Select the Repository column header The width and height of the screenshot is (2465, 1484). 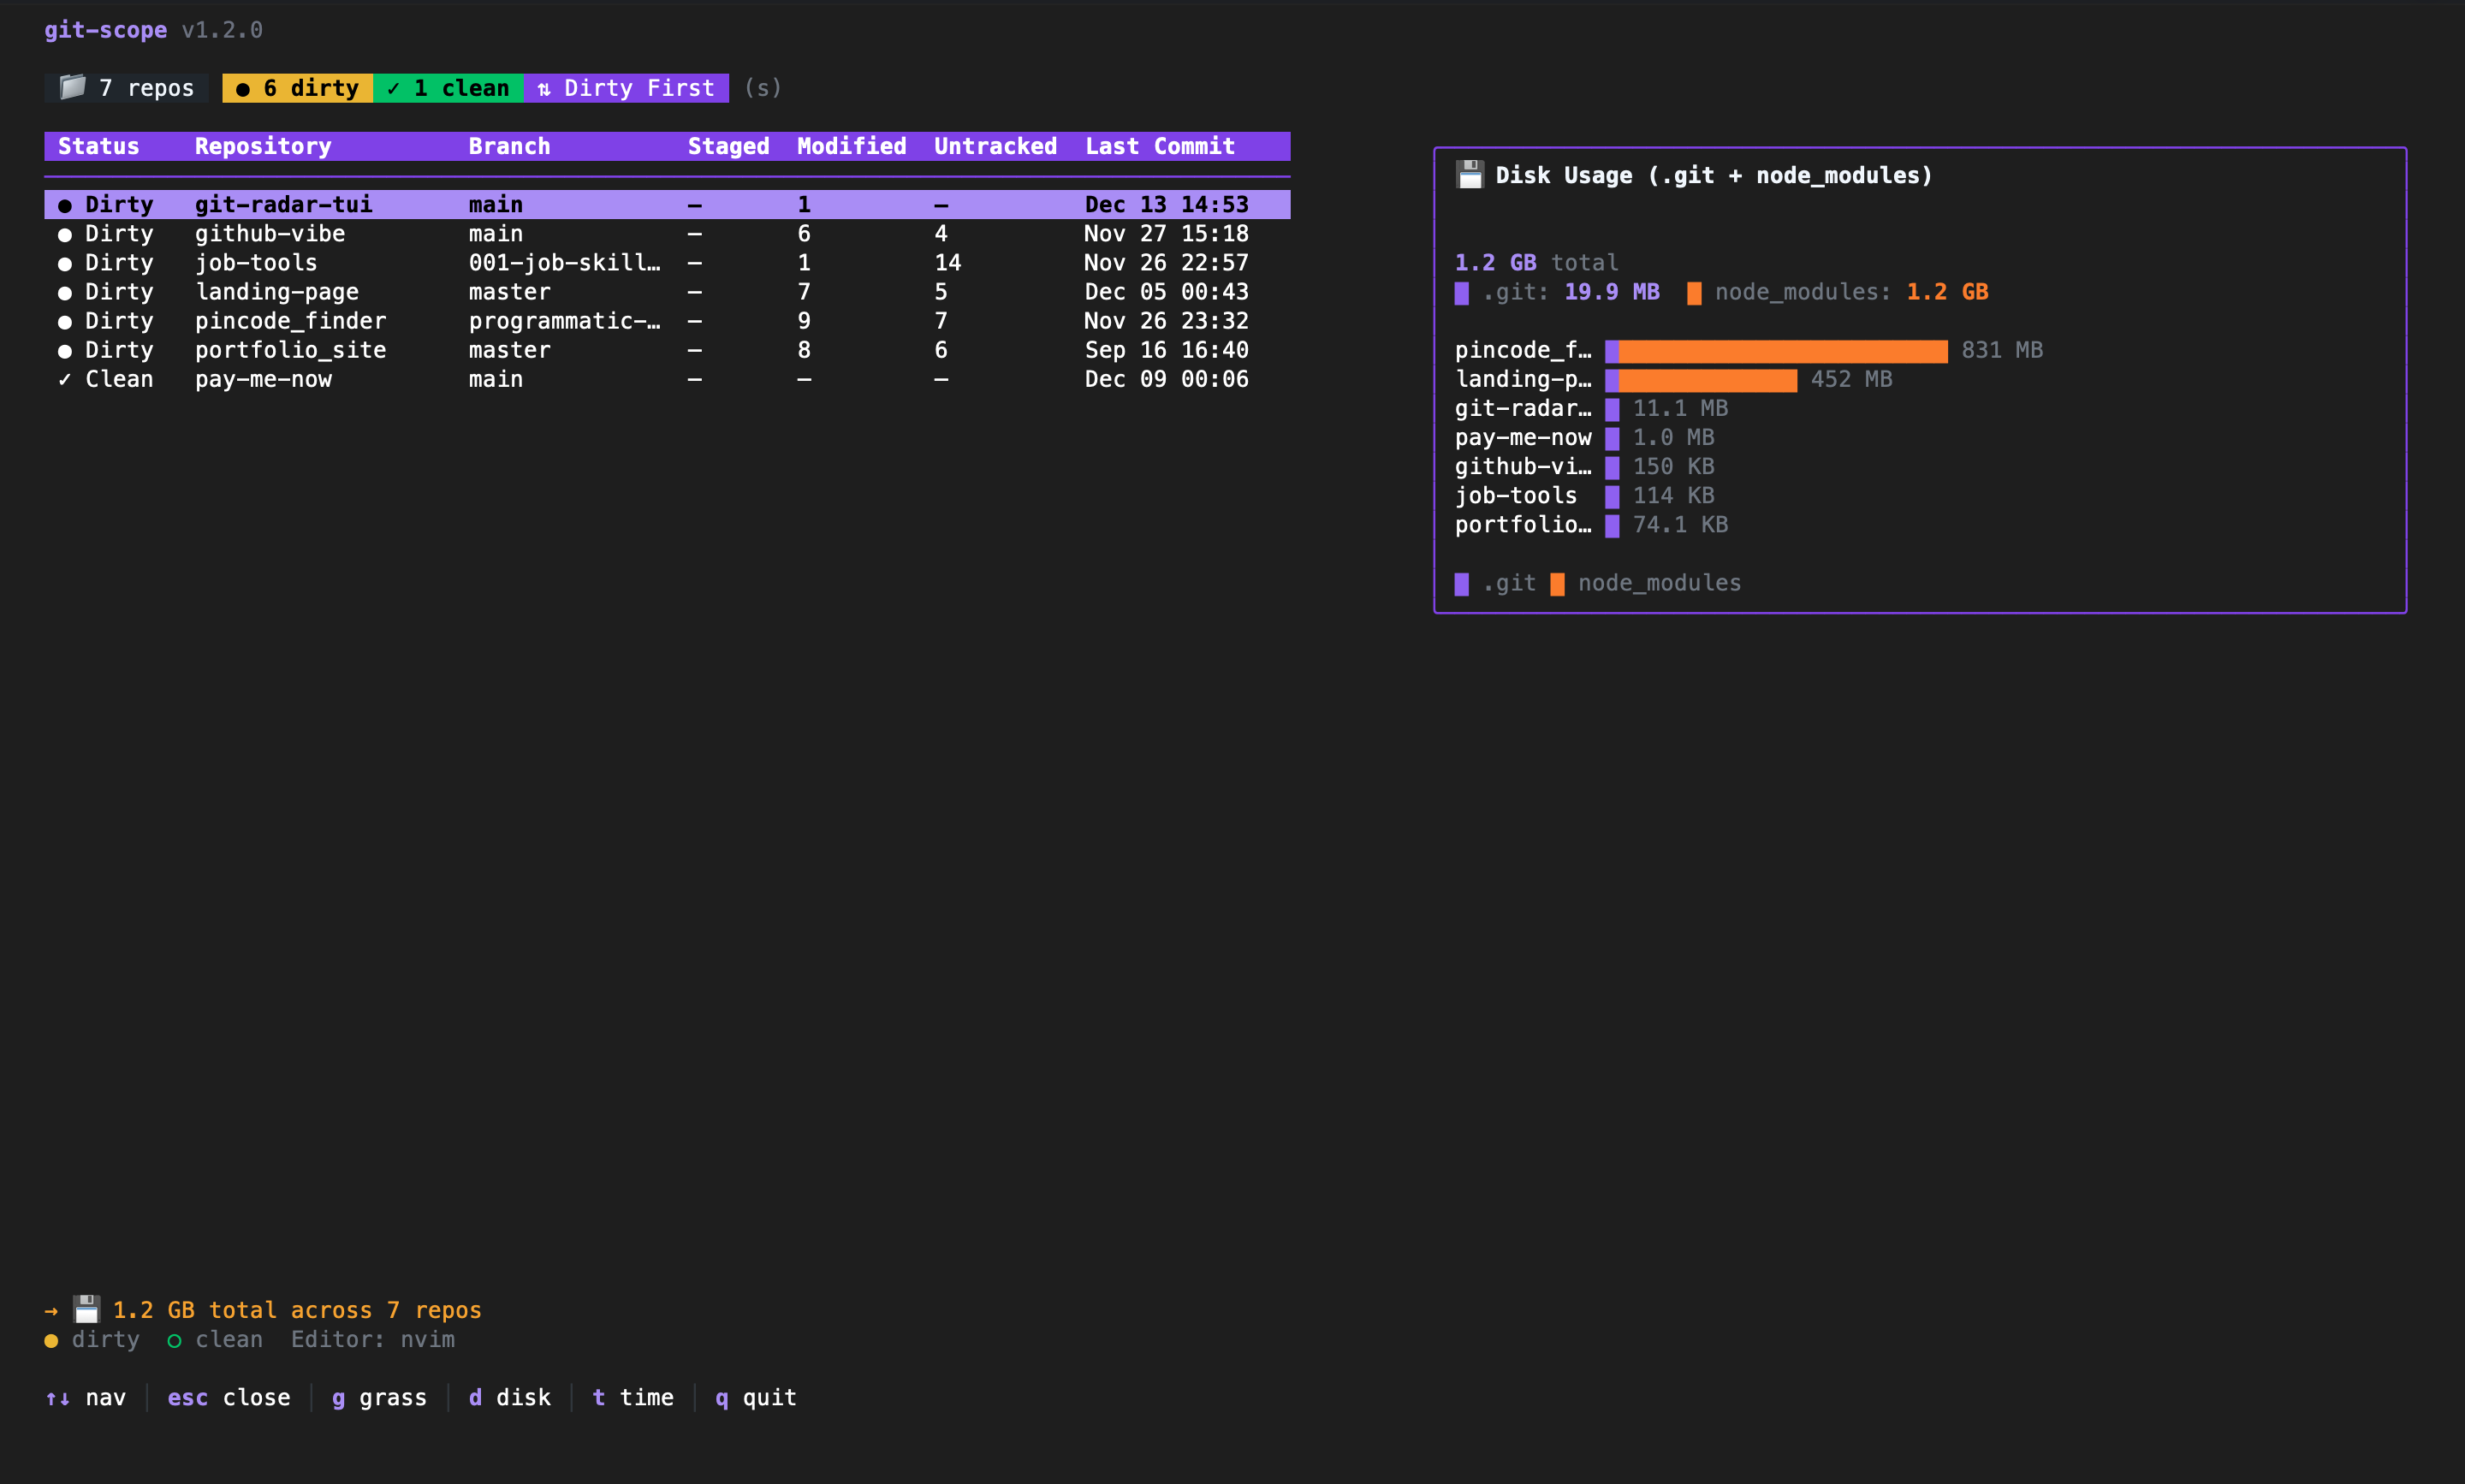[x=263, y=146]
